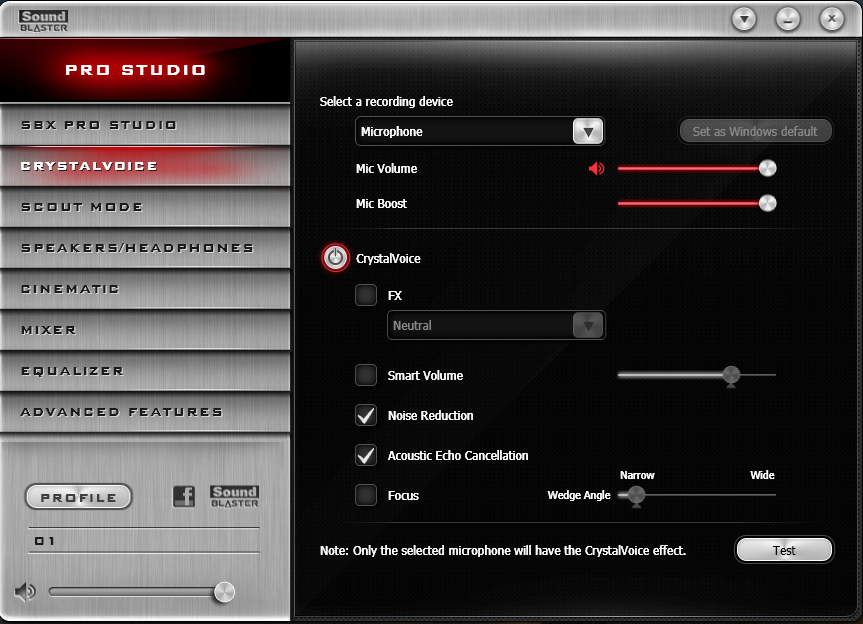This screenshot has height=624, width=863.
Task: Click the CrystalVoice effect note text
Action: (x=503, y=550)
